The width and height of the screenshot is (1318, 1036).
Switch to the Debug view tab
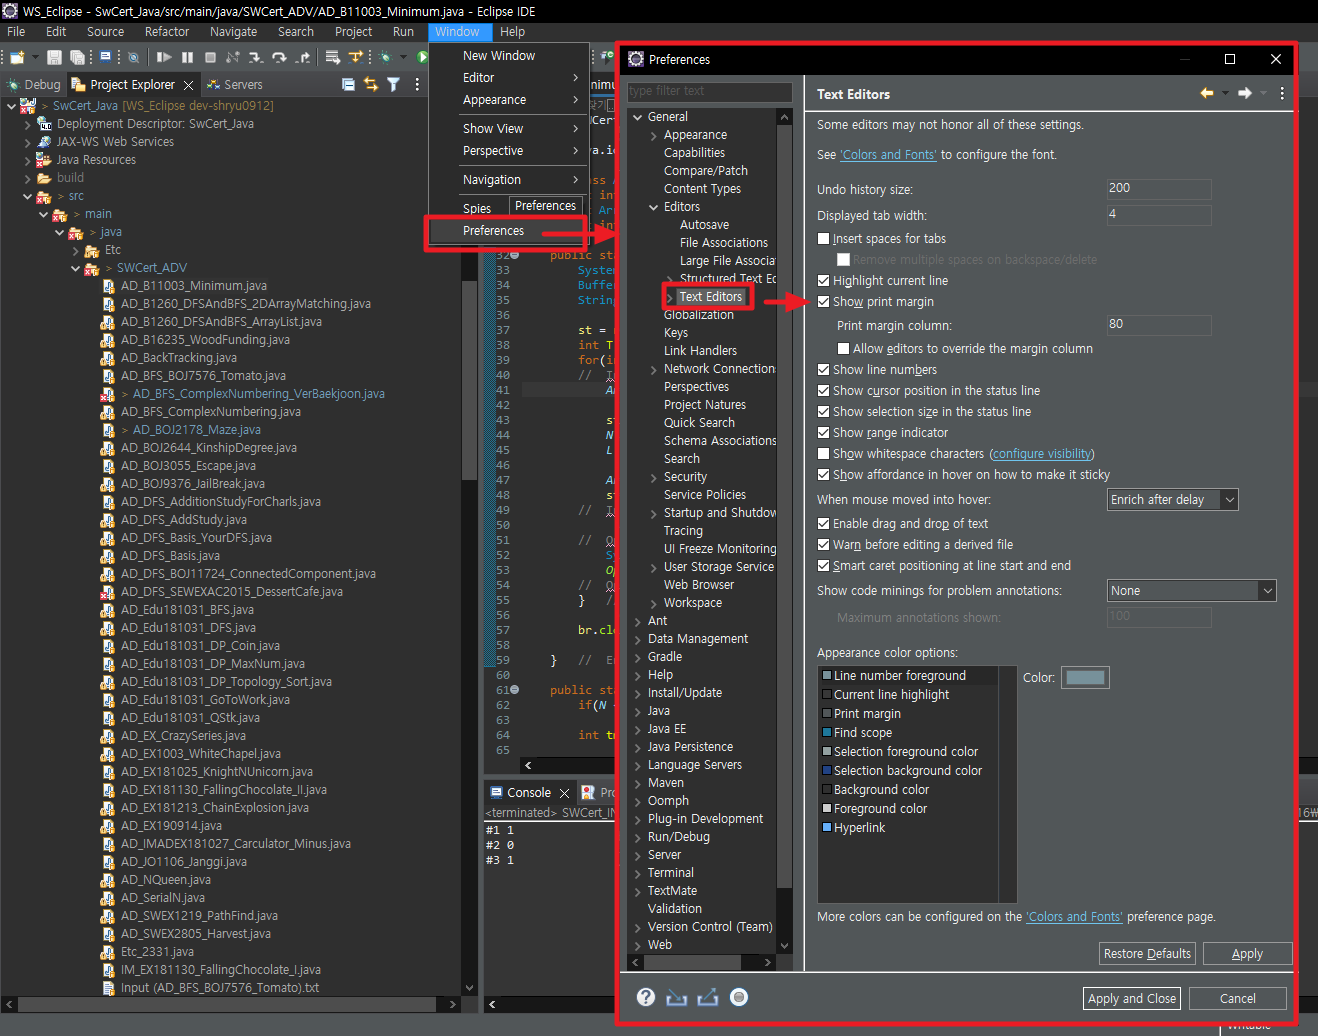point(34,85)
